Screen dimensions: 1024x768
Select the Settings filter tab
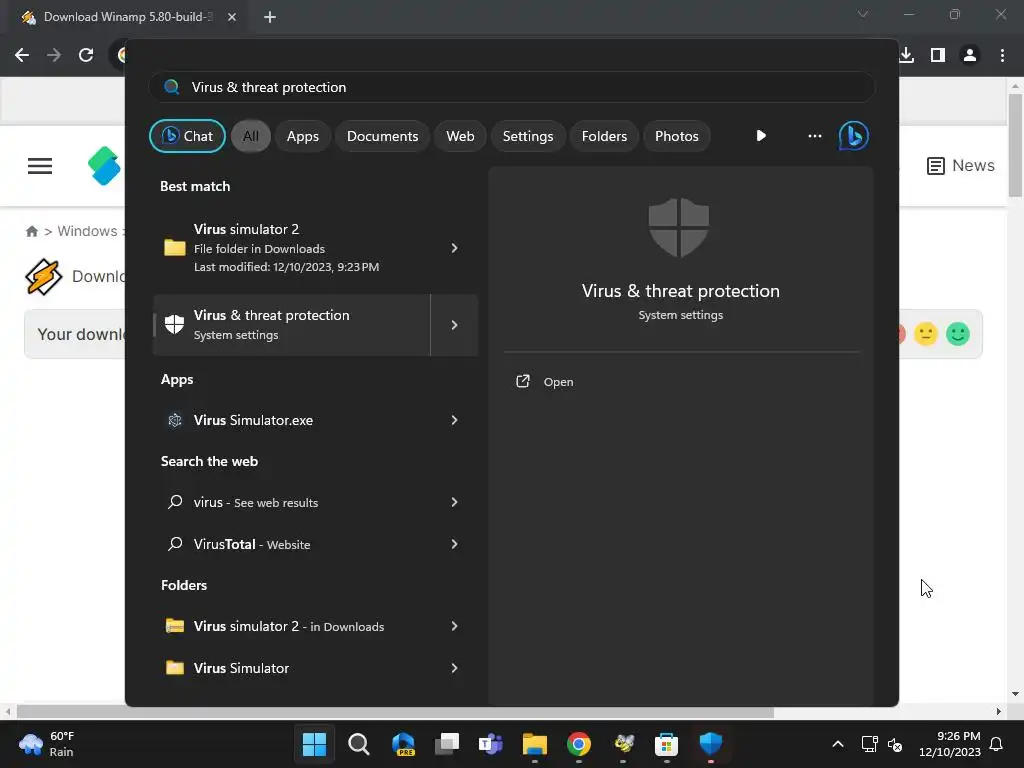tap(528, 136)
